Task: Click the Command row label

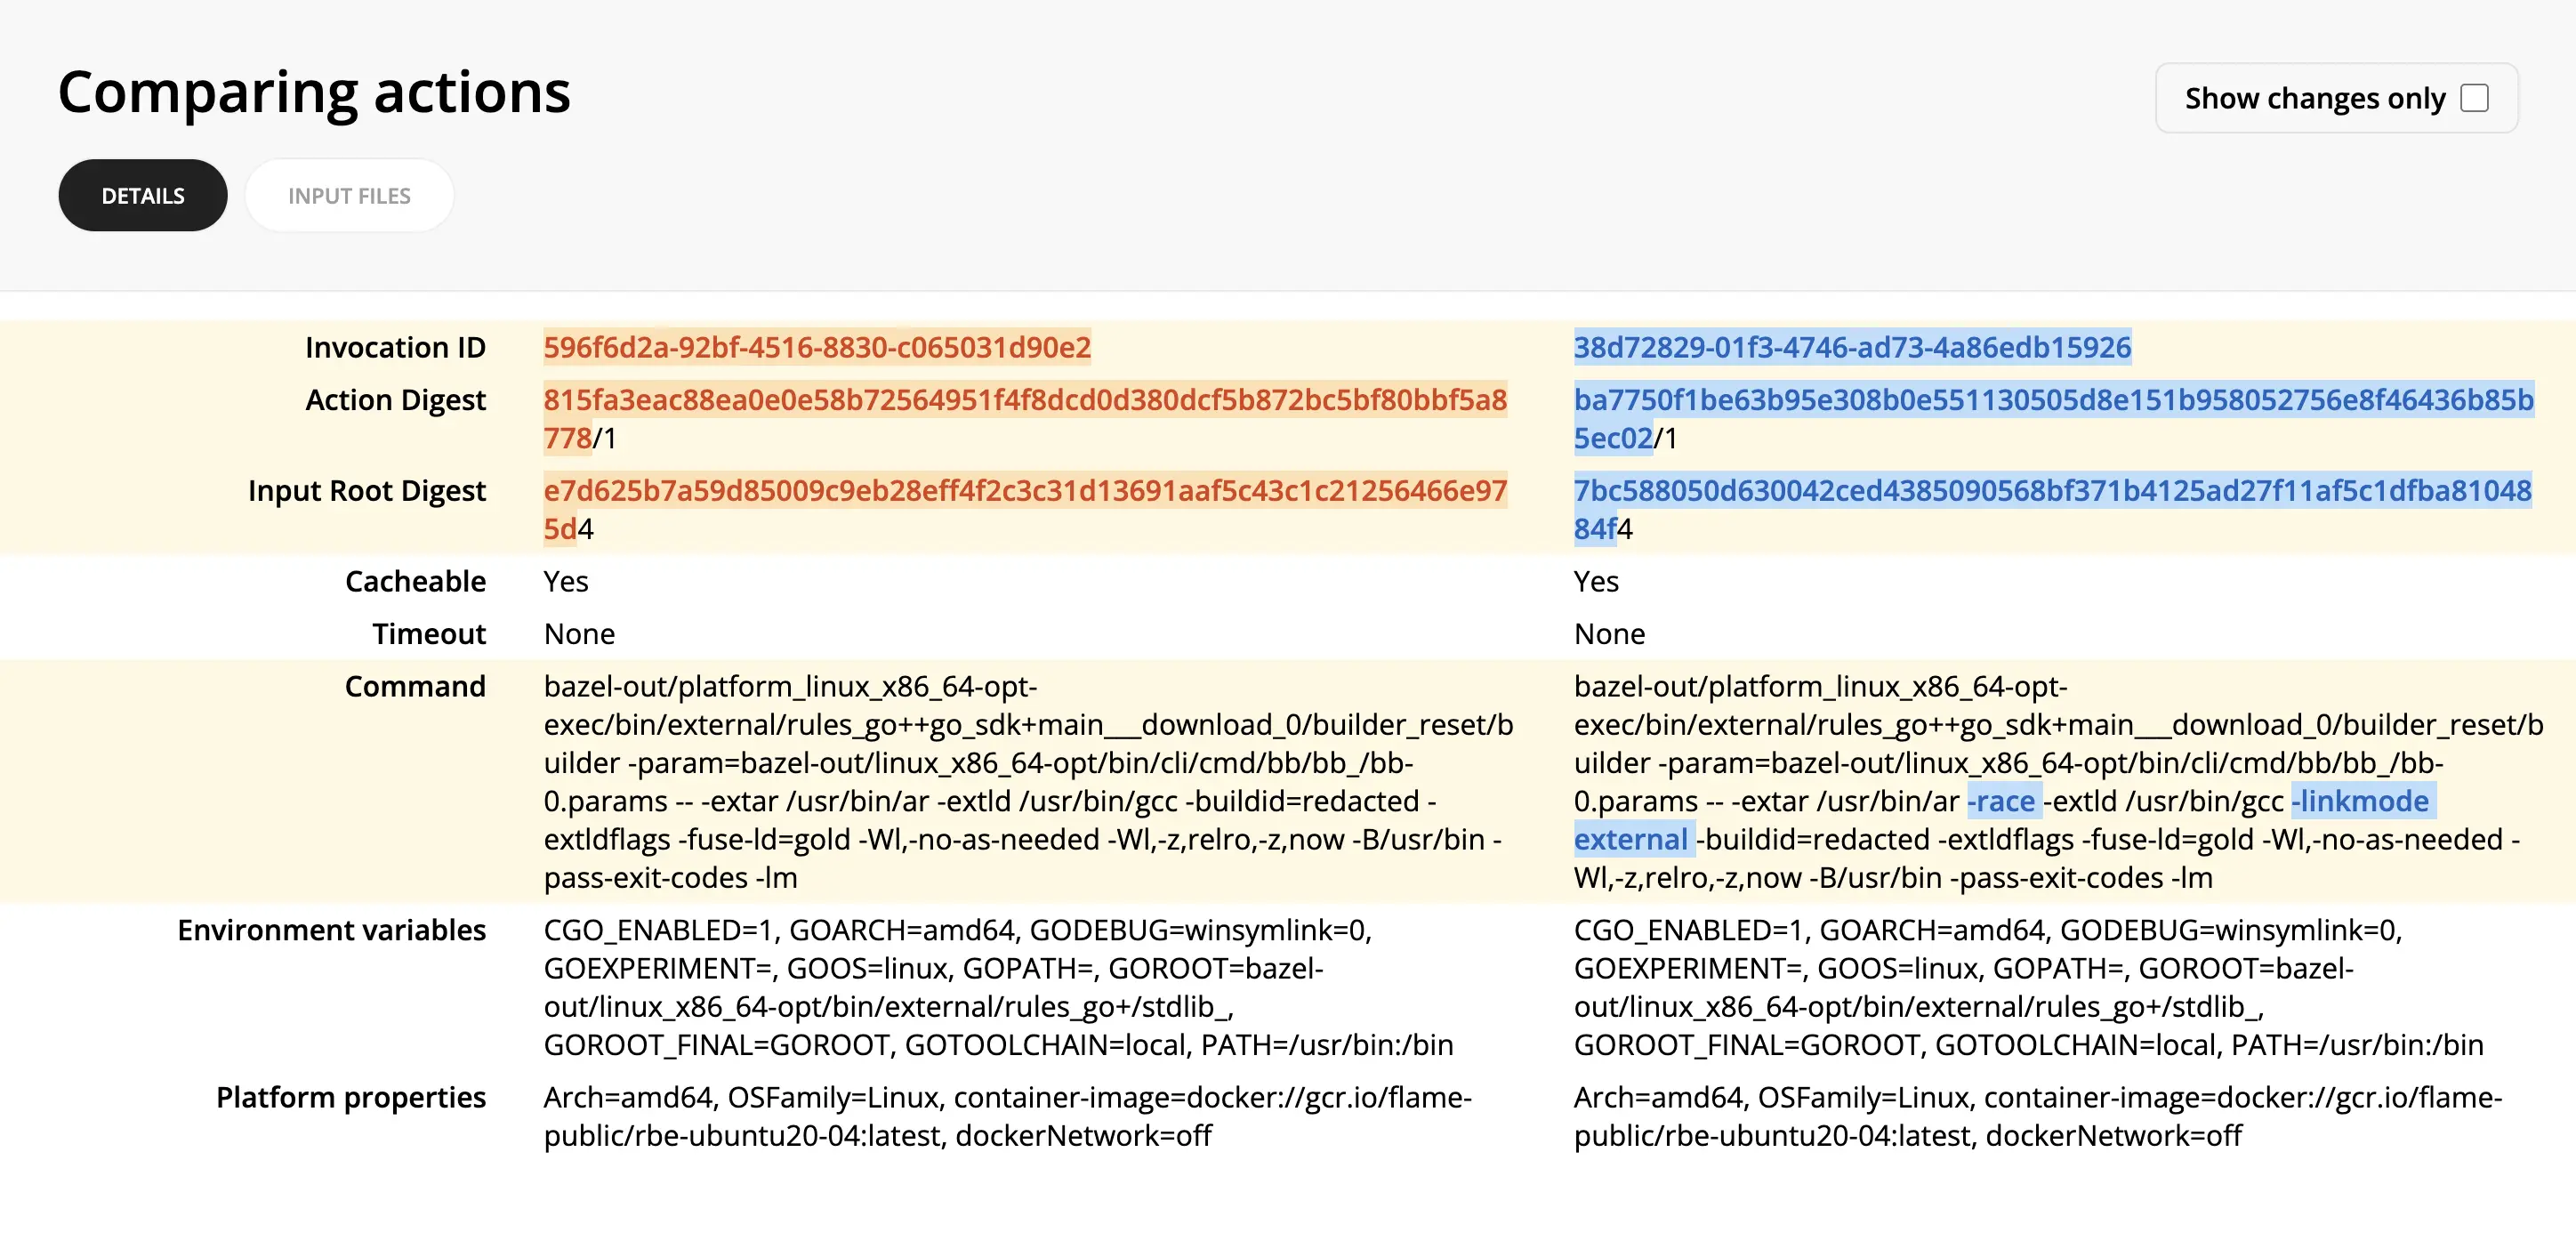Action: (x=415, y=686)
